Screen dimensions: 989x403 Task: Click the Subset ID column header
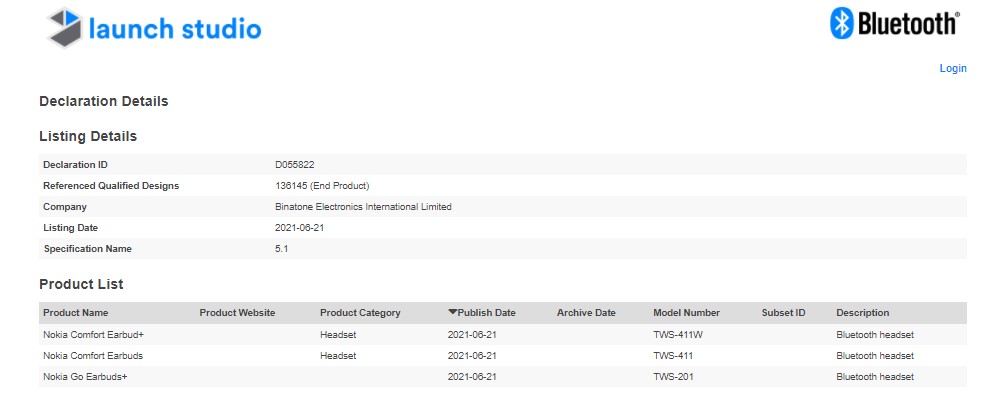[783, 313]
